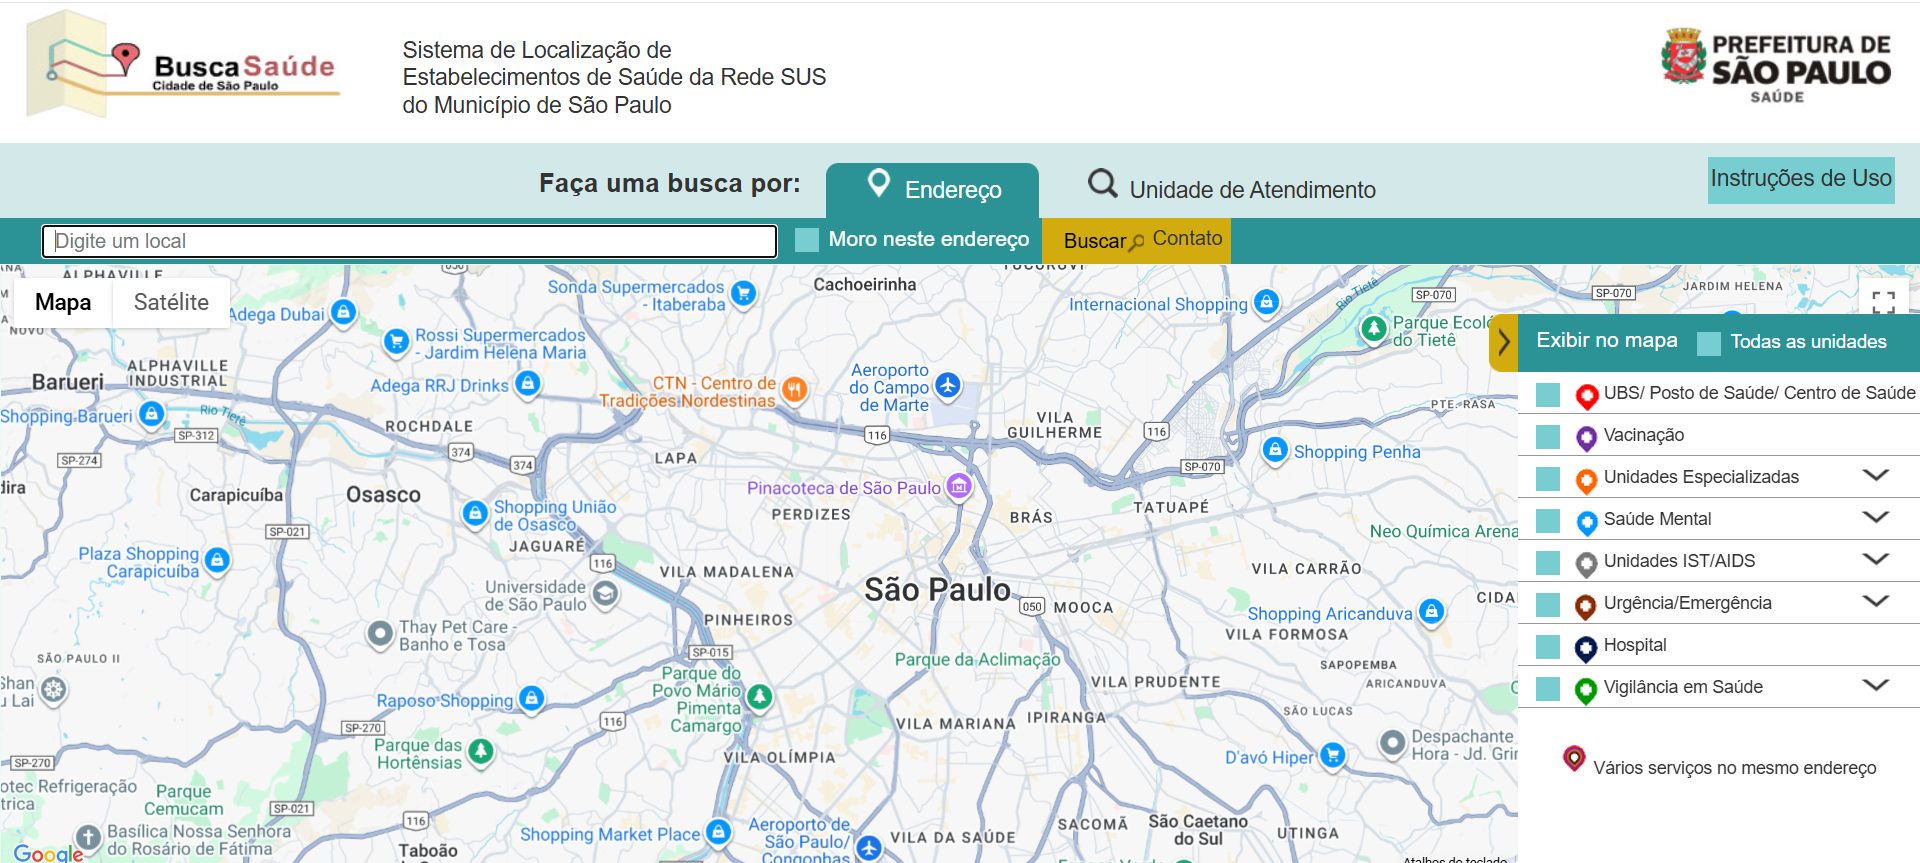Click the Parque do Povo marker
Screen dimensions: 1920x863
pyautogui.click(x=759, y=696)
